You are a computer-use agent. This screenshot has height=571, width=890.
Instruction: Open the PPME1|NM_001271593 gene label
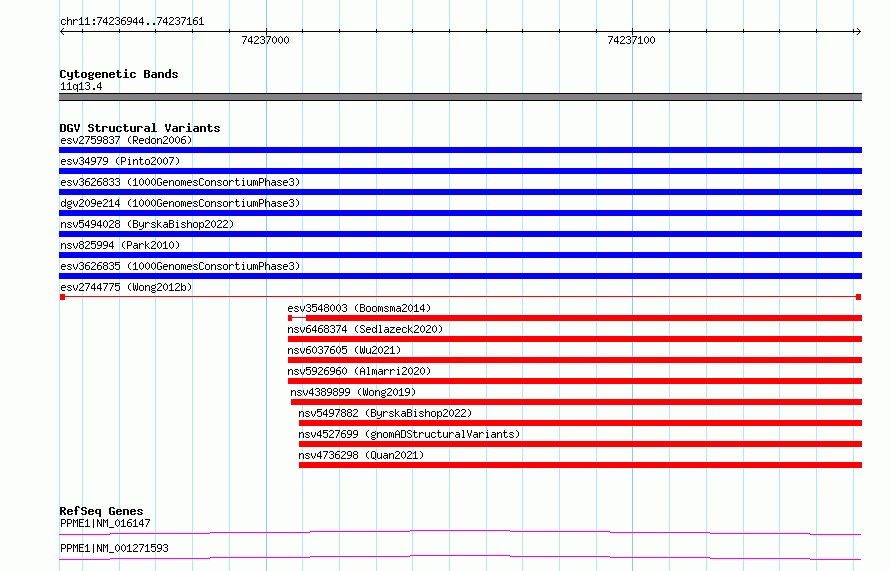tap(114, 548)
